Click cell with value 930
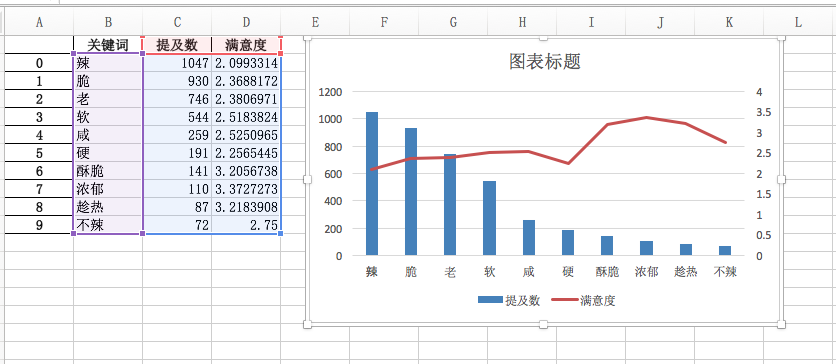 coord(177,82)
